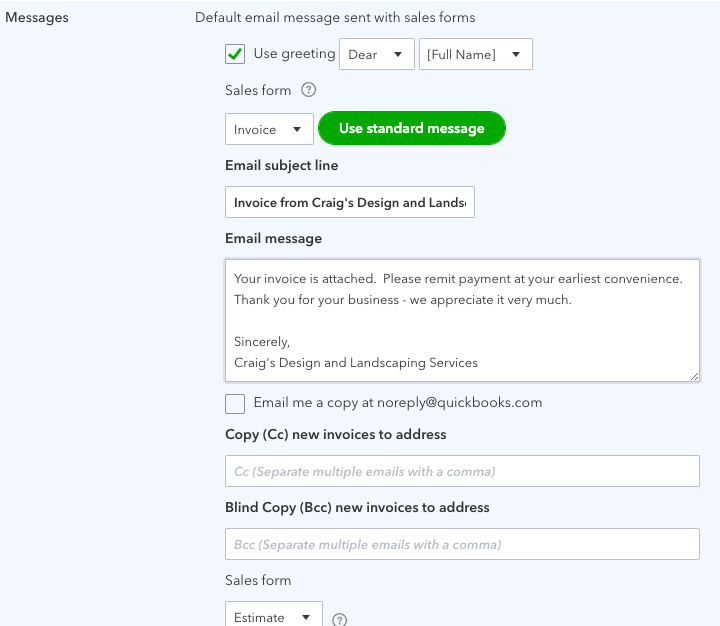Click inside the Email message text area

pyautogui.click(x=460, y=320)
